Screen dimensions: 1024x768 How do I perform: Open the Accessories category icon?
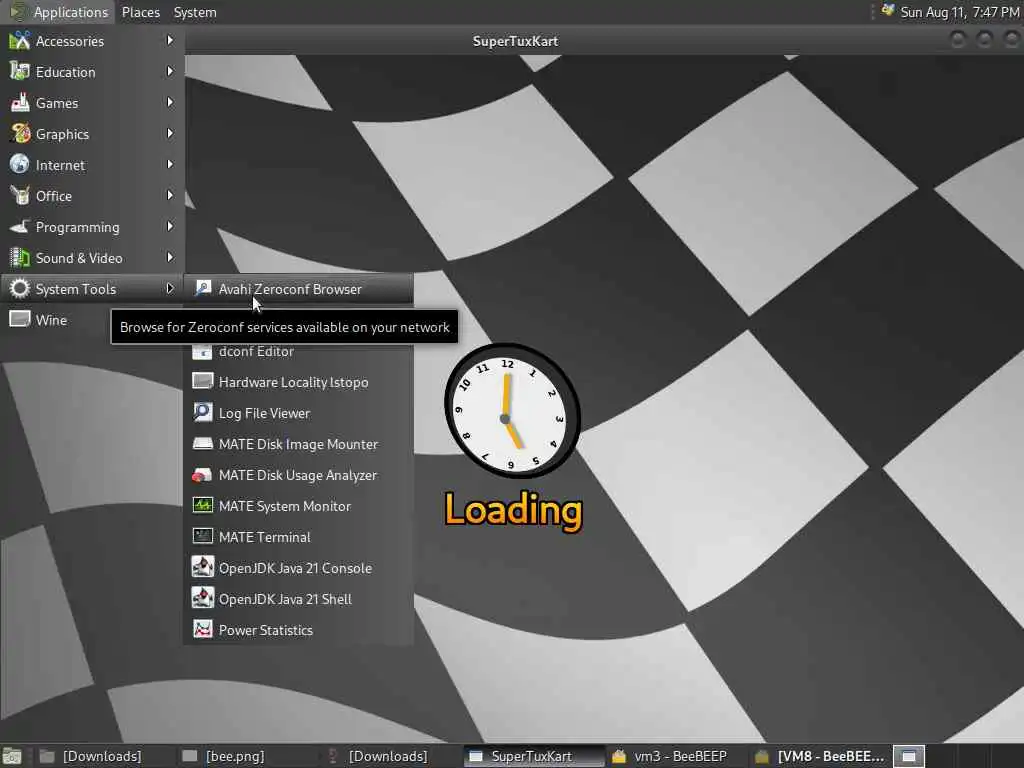20,40
